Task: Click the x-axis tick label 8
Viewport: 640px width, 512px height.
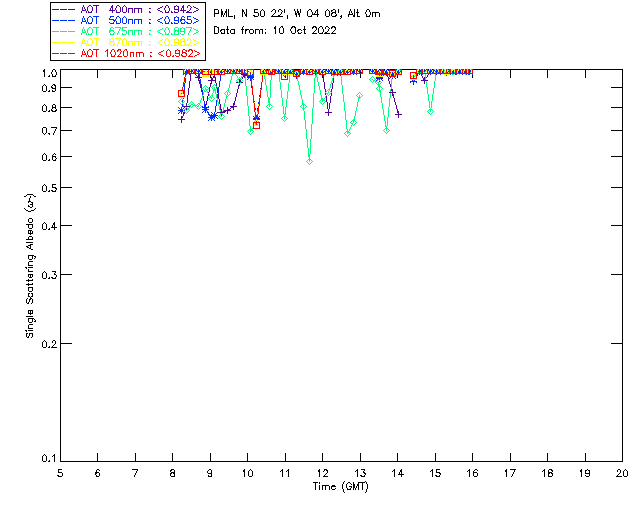Action: [173, 473]
